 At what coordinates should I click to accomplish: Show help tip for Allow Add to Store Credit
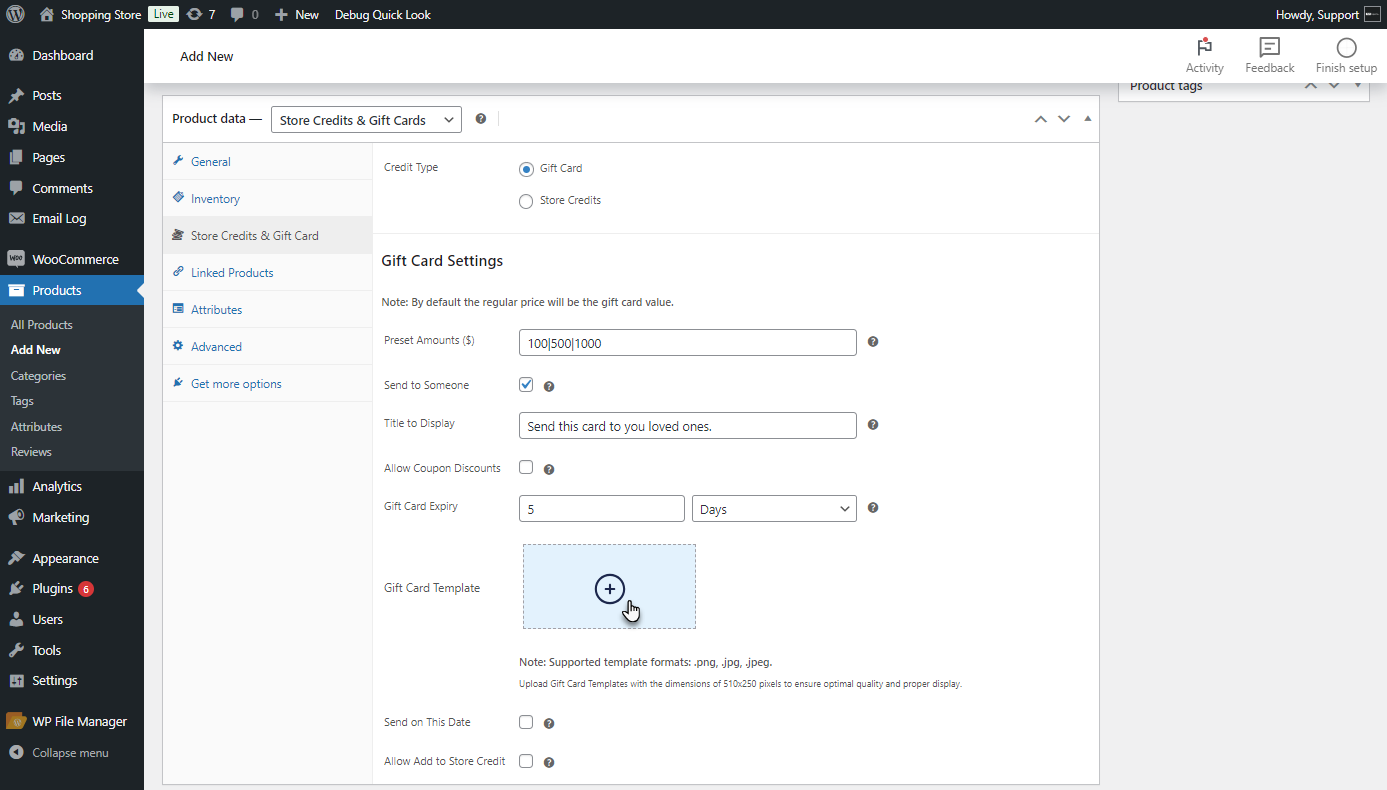[549, 762]
